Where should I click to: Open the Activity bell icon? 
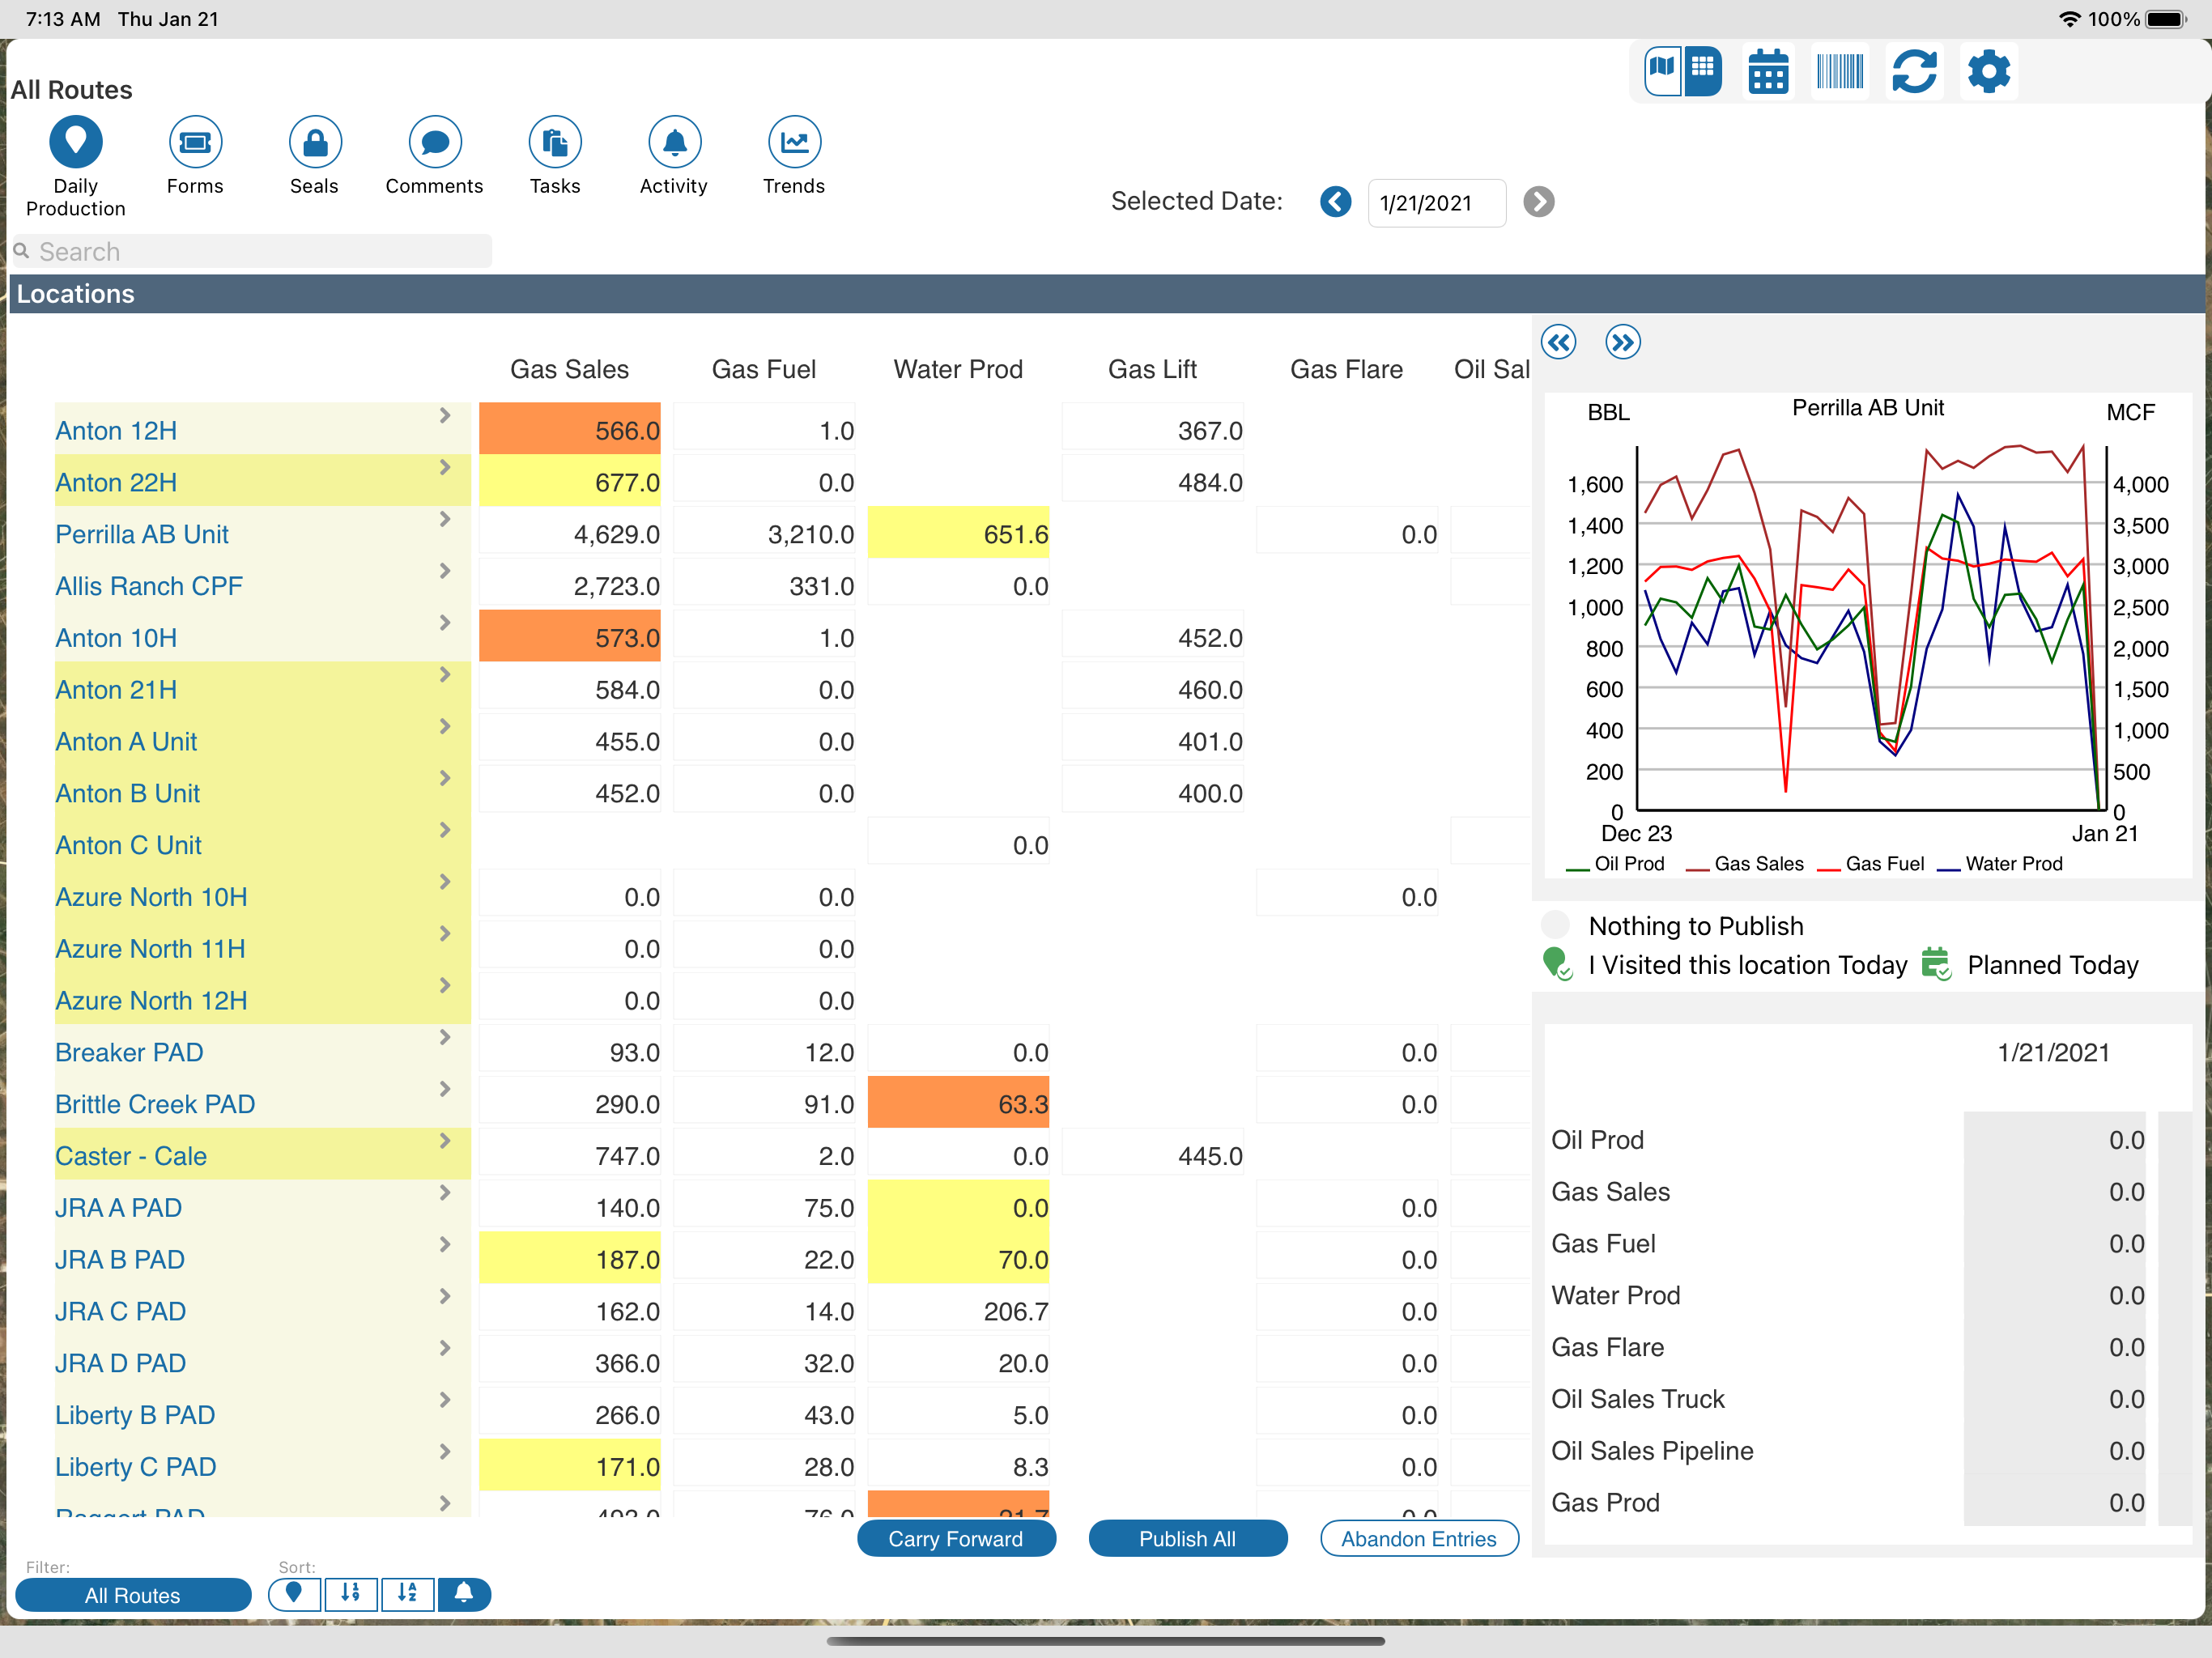pos(675,142)
